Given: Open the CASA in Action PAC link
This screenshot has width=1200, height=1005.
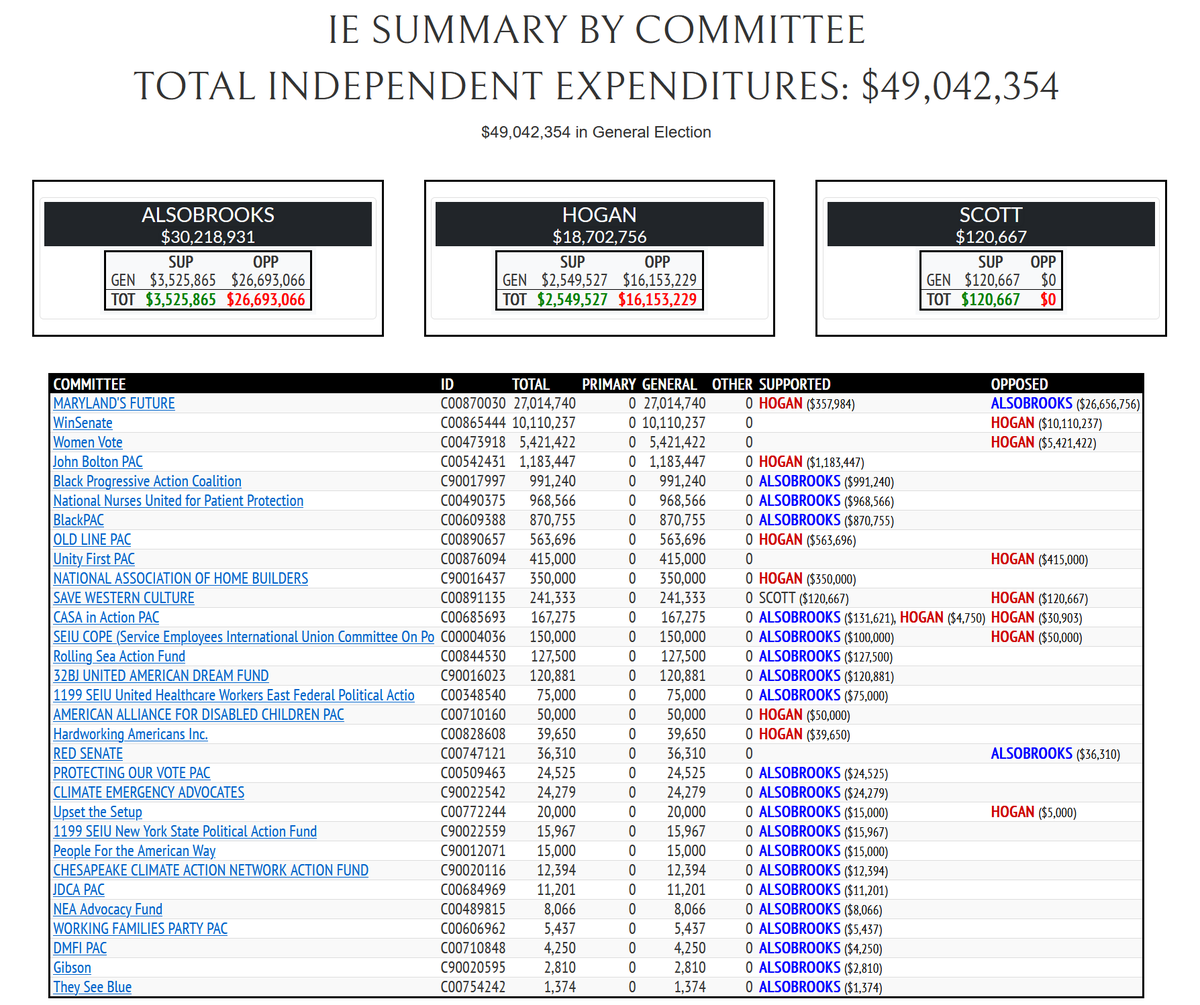Looking at the screenshot, I should tap(106, 618).
